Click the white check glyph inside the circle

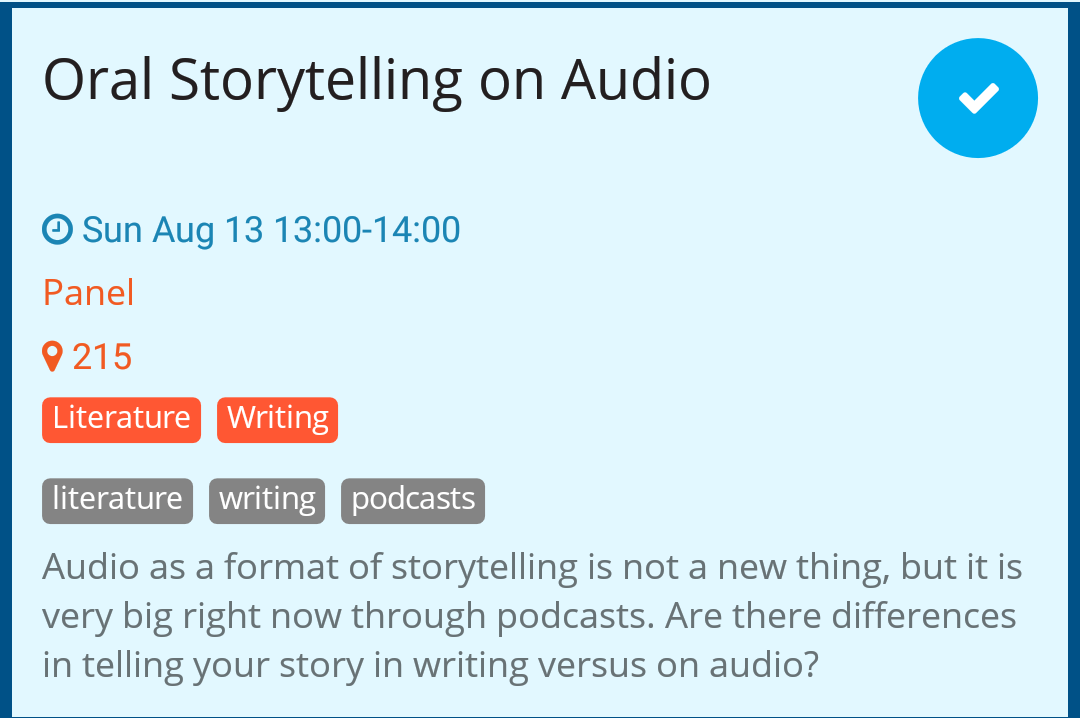click(979, 99)
